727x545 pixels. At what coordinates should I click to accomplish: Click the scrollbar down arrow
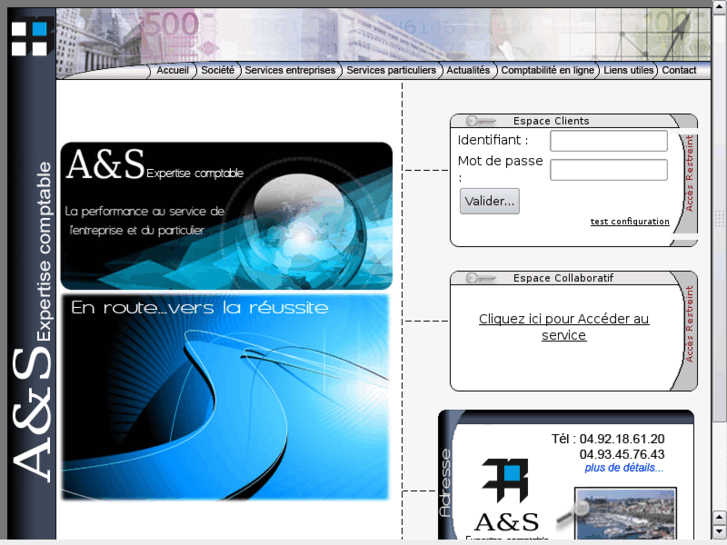[x=719, y=532]
